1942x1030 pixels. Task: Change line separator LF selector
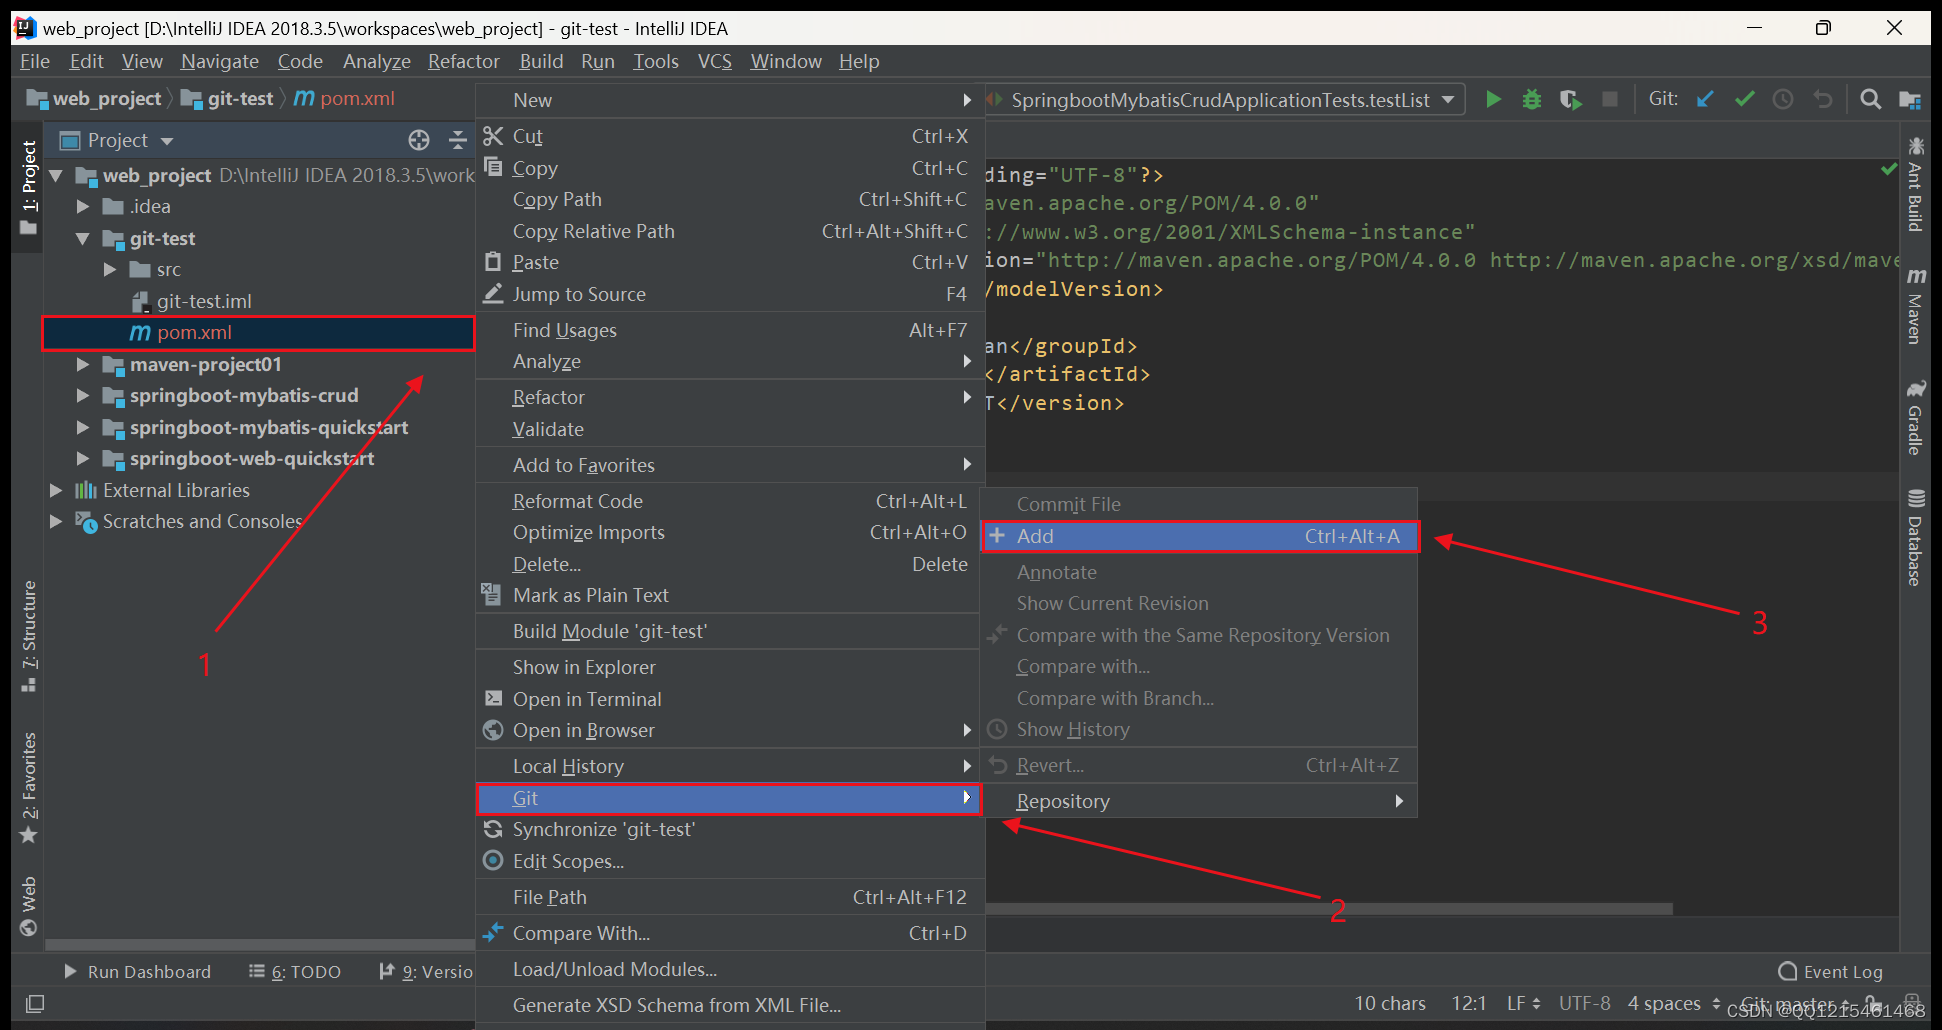[1524, 1003]
